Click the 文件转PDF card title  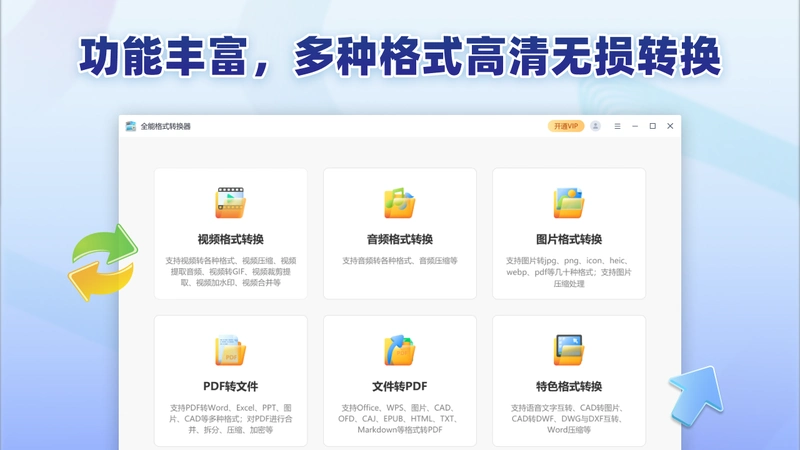(x=399, y=386)
